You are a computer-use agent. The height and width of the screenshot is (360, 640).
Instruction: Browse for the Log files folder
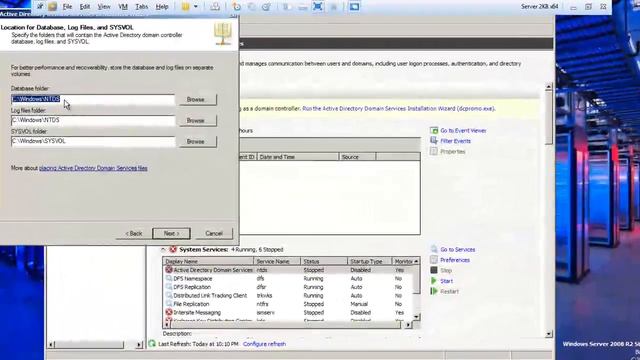pyautogui.click(x=198, y=121)
